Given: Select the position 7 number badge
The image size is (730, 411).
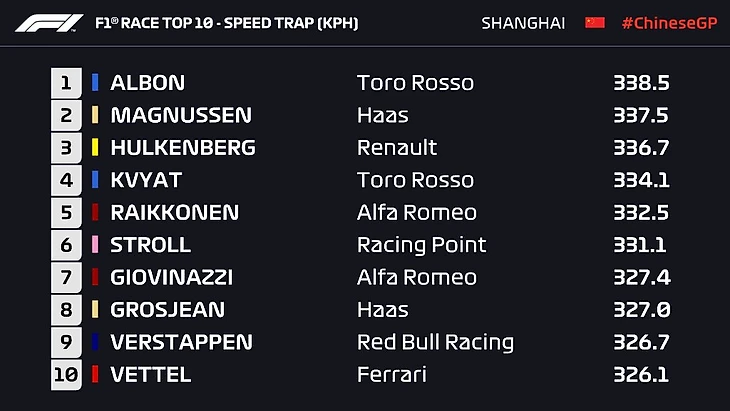Looking at the screenshot, I should [x=66, y=277].
